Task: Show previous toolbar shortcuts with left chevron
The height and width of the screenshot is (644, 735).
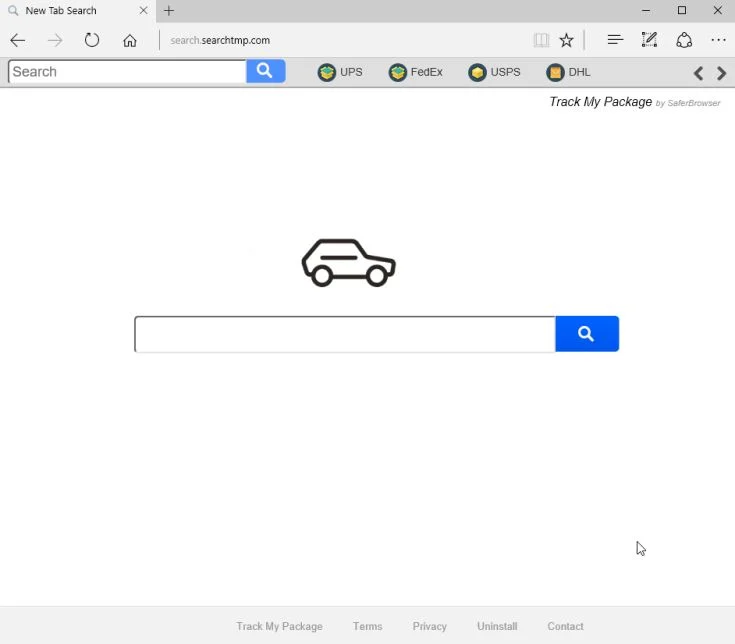Action: point(698,73)
